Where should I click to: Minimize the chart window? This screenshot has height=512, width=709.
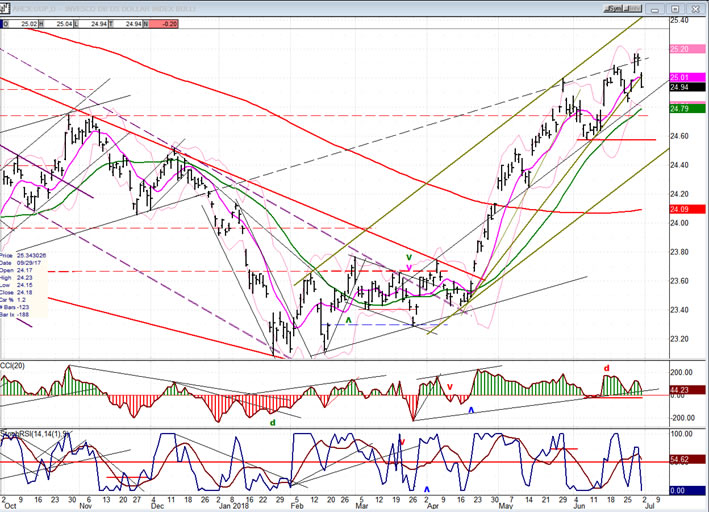[x=655, y=9]
